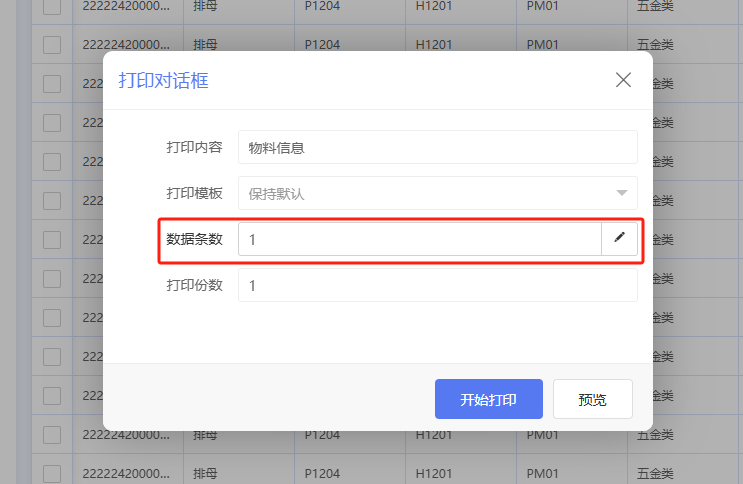Focus the 打印内容 input showing 物料信息
Image resolution: width=743 pixels, height=484 pixels.
[437, 147]
